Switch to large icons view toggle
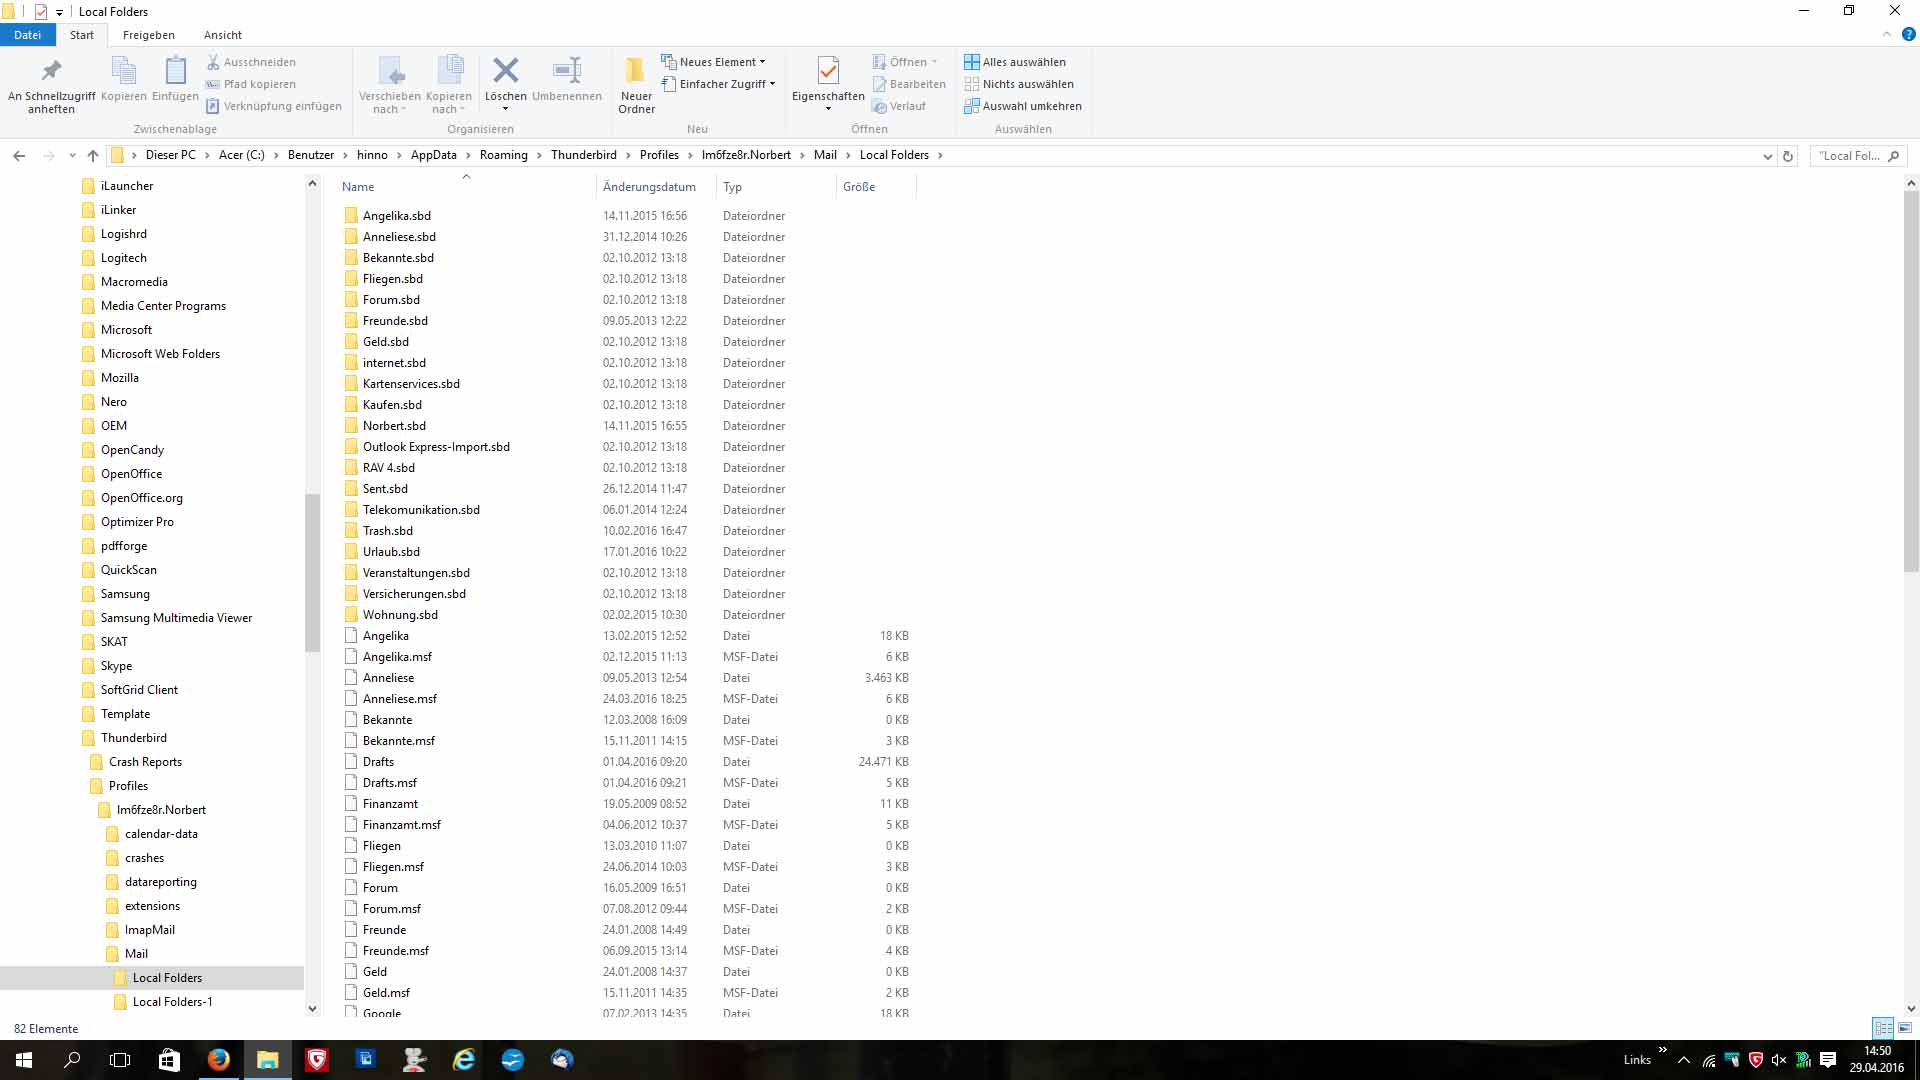This screenshot has width=1920, height=1080. [1904, 1028]
